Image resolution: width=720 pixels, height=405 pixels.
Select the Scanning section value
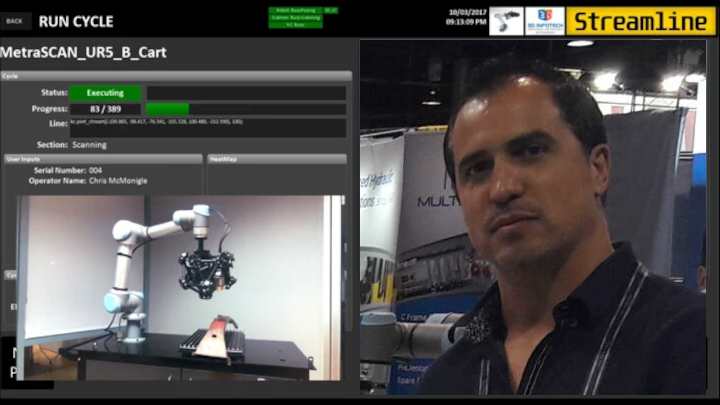[x=90, y=145]
